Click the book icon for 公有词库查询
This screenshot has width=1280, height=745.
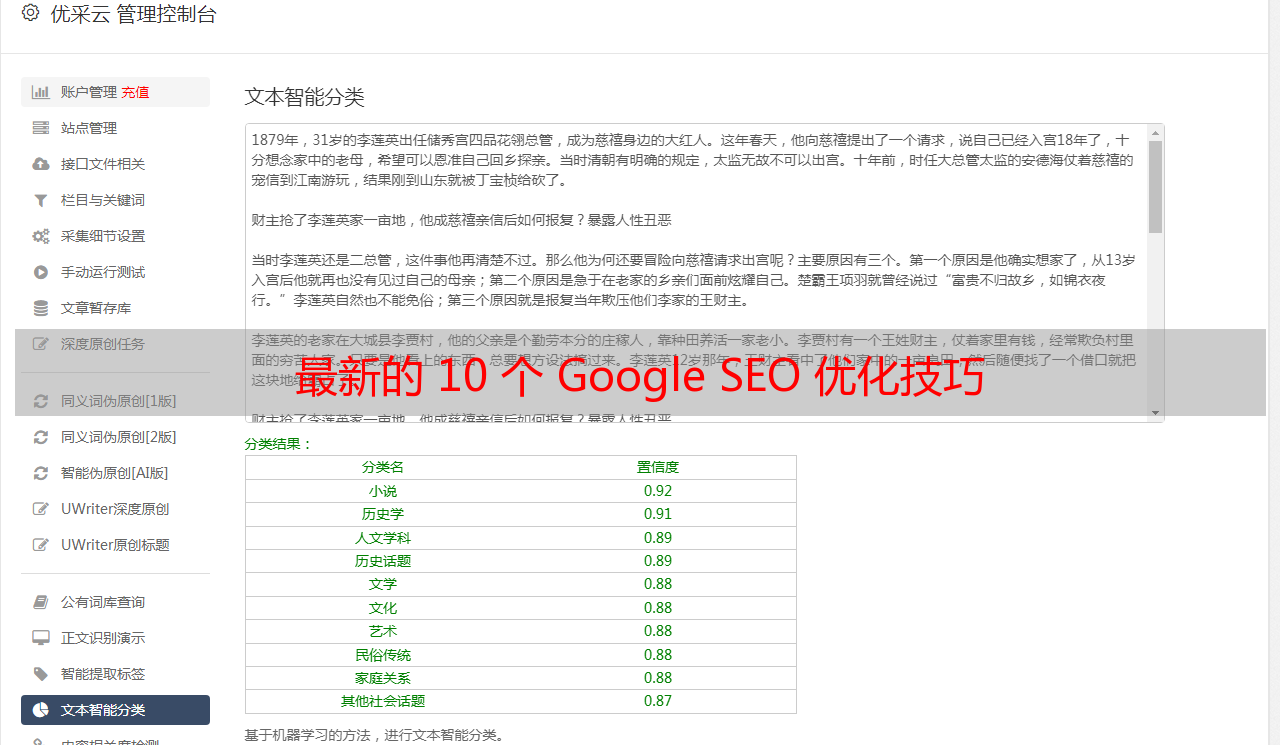[x=41, y=602]
